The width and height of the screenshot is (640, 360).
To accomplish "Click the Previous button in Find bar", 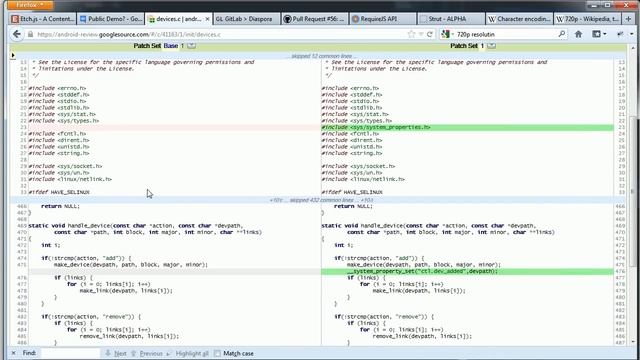I will (147, 353).
